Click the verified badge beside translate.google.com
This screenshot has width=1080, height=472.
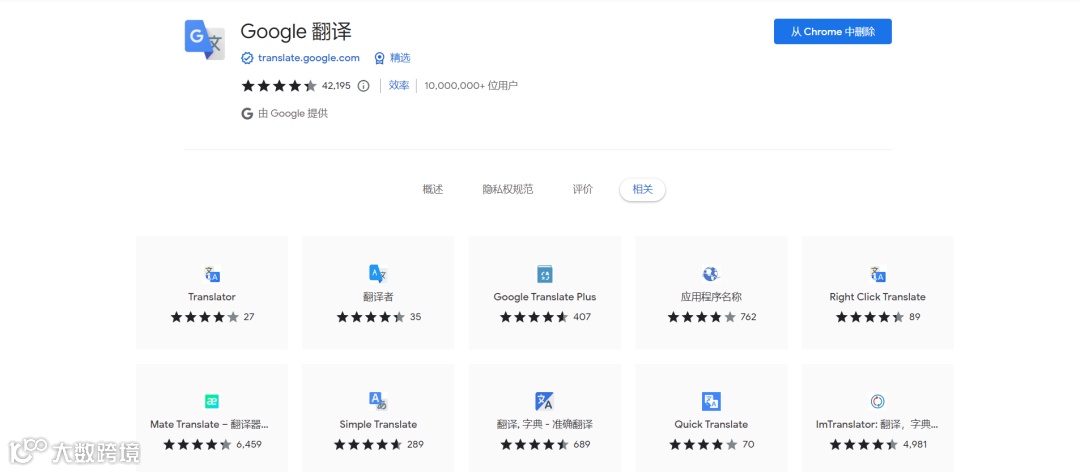tap(247, 58)
